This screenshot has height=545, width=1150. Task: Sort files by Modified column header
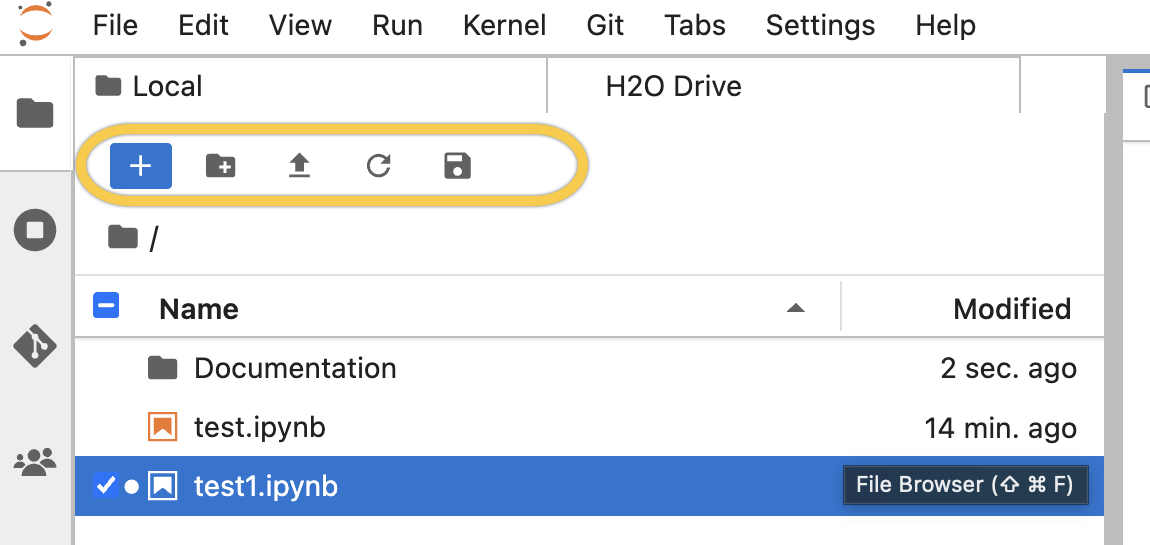click(x=1011, y=309)
